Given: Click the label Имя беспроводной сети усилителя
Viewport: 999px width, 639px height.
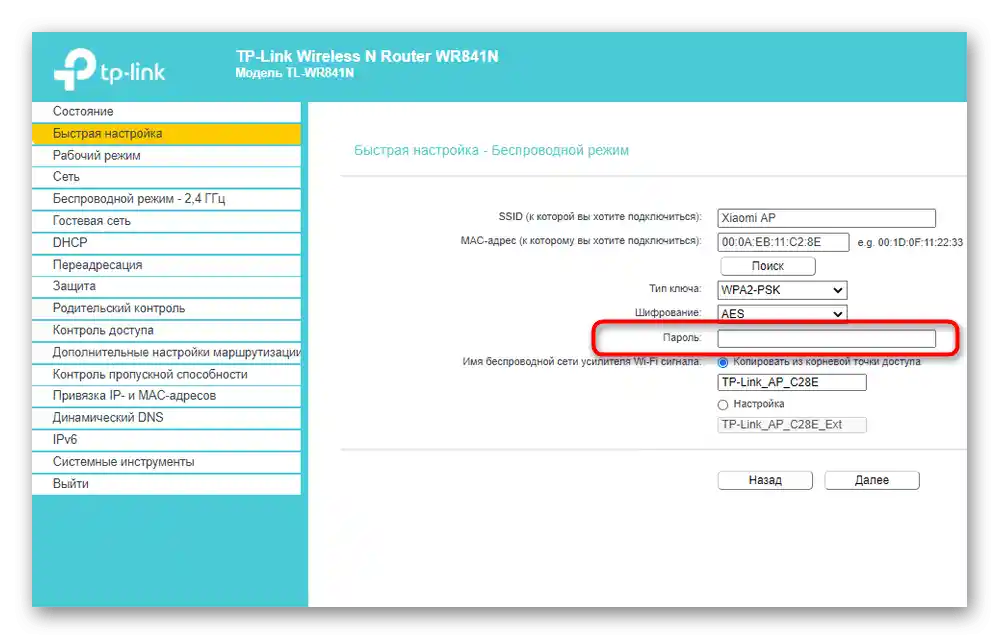Looking at the screenshot, I should coord(581,362).
